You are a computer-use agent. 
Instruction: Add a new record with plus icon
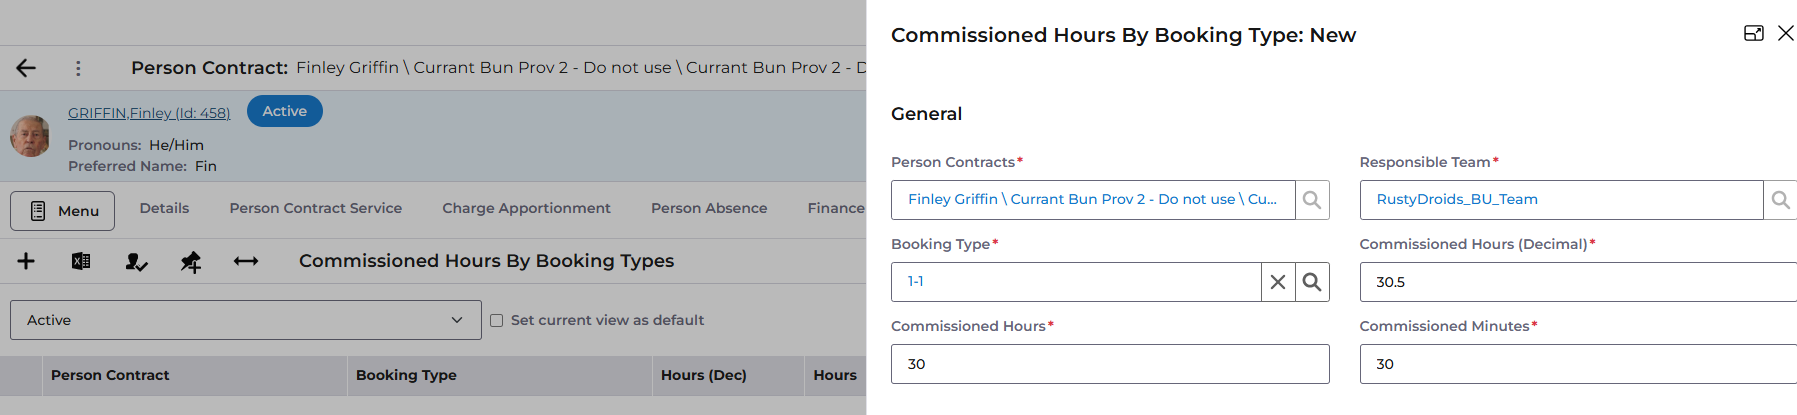pos(26,261)
